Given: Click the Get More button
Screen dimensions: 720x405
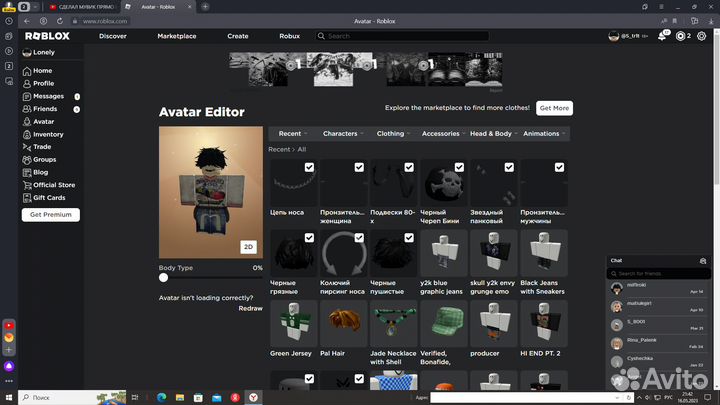Looking at the screenshot, I should coord(553,108).
